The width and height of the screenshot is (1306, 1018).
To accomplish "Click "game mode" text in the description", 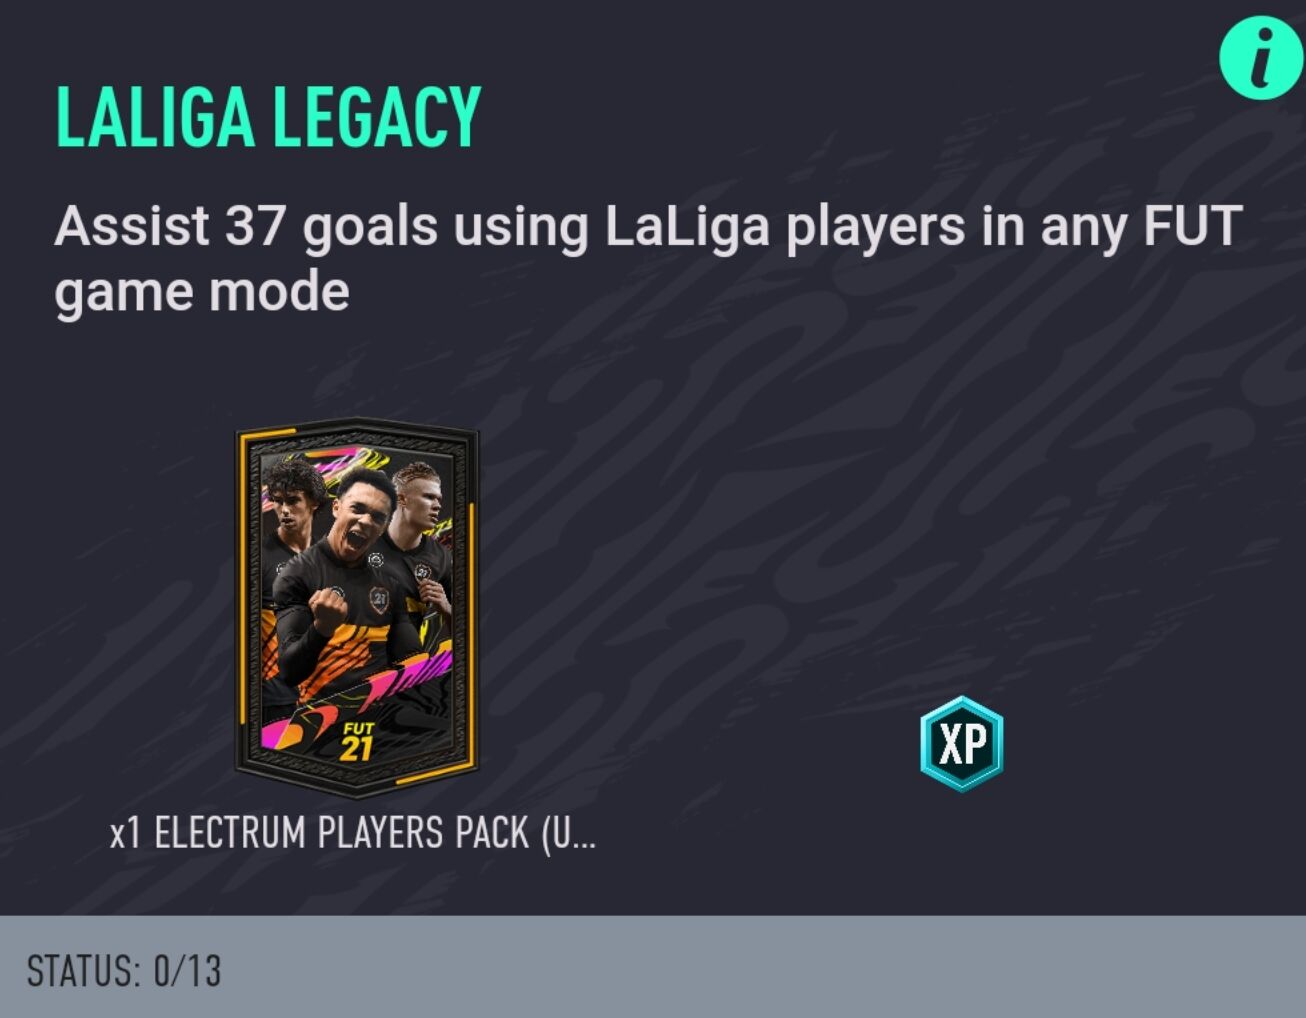I will 202,293.
